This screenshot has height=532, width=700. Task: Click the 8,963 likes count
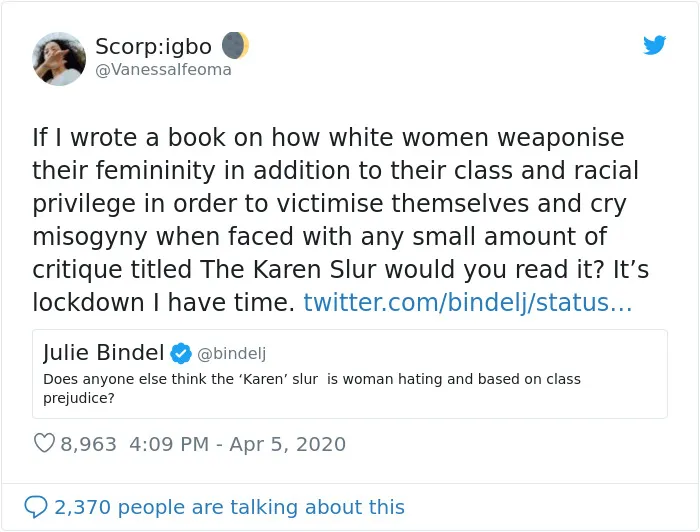88,444
